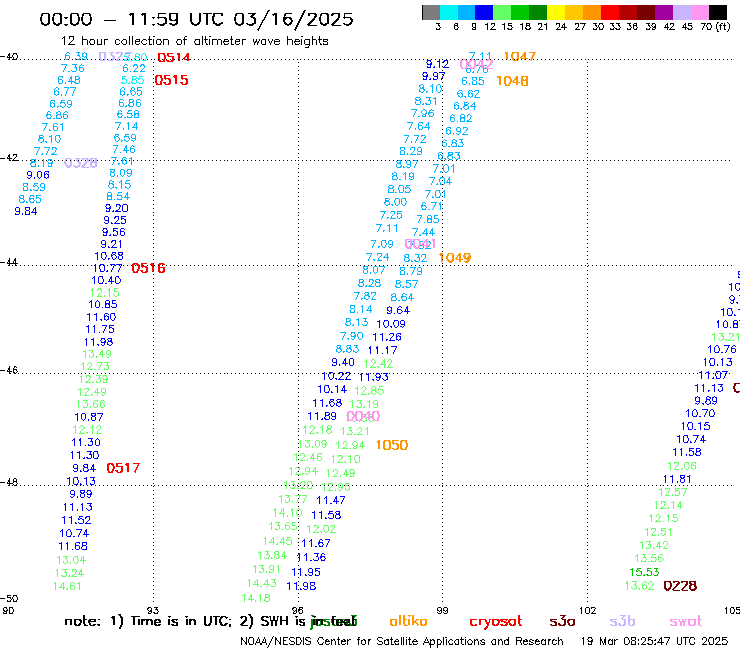Click the wave height value 9.06
This screenshot has width=740, height=650.
tap(38, 175)
